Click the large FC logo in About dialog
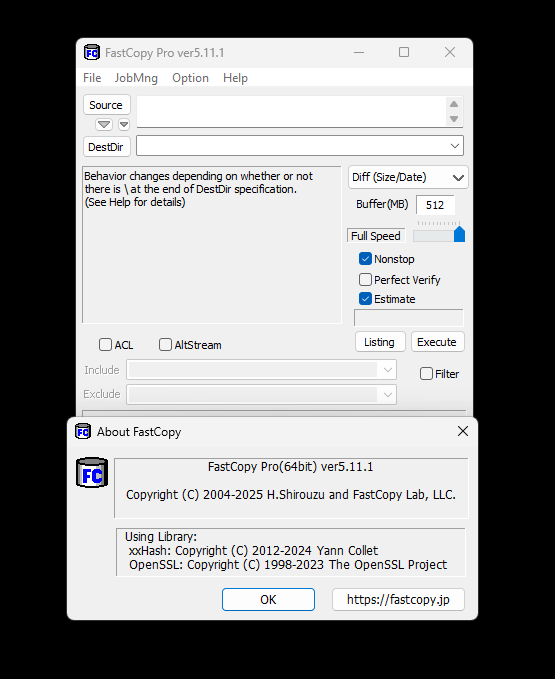The image size is (555, 679). pos(92,472)
